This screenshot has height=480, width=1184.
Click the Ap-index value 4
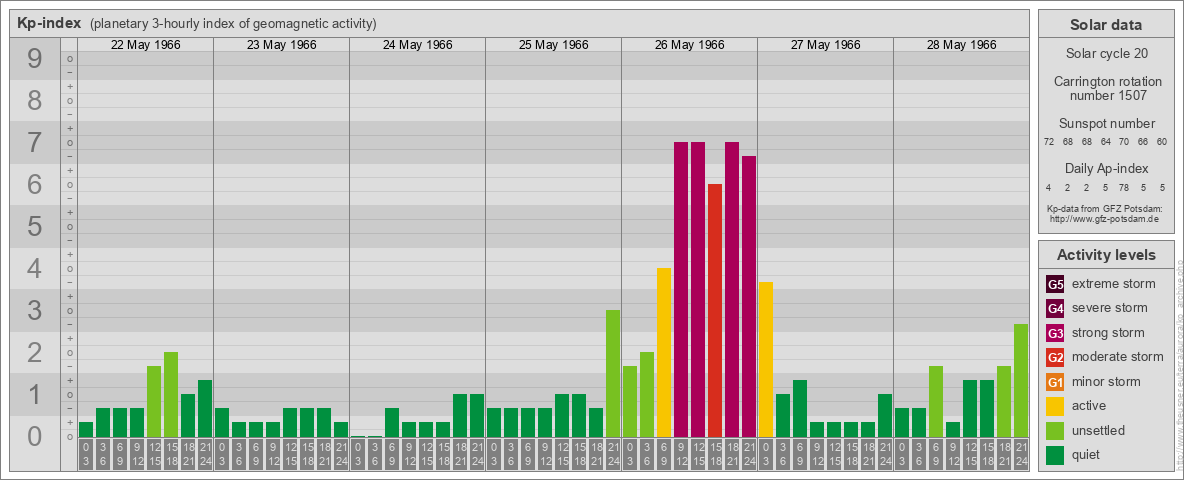1049,187
